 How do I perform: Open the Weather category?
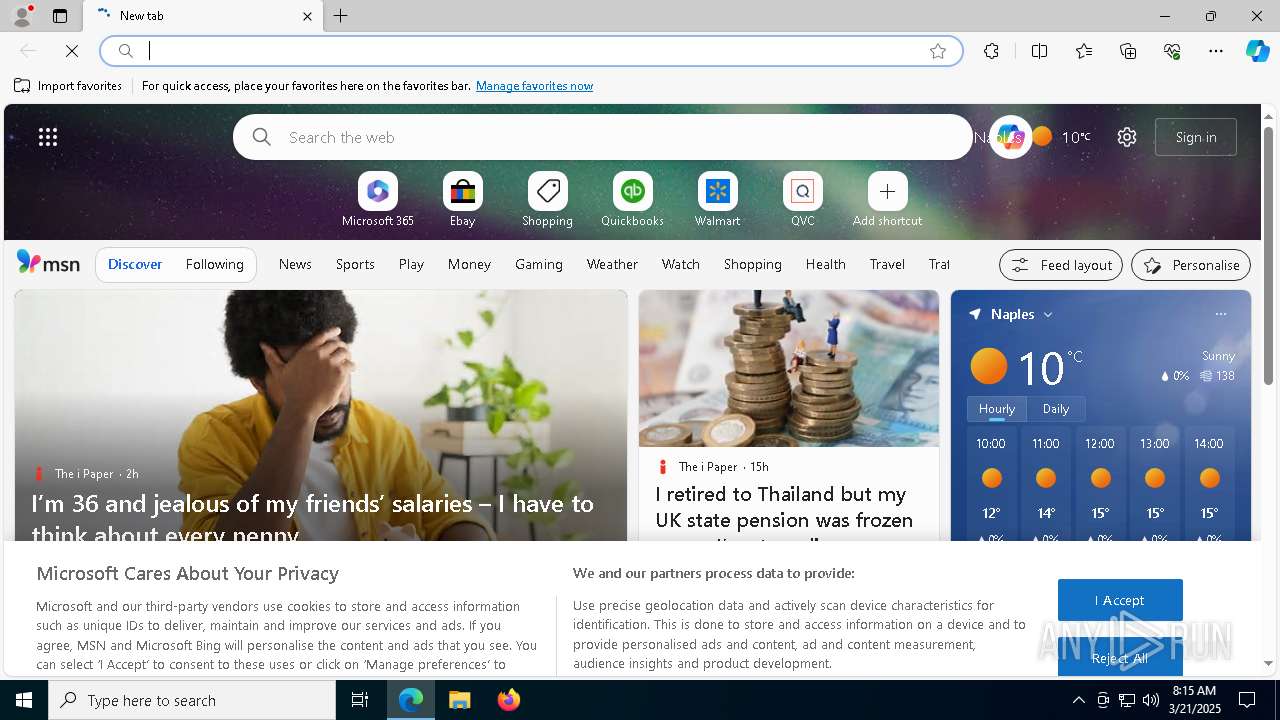(x=612, y=264)
